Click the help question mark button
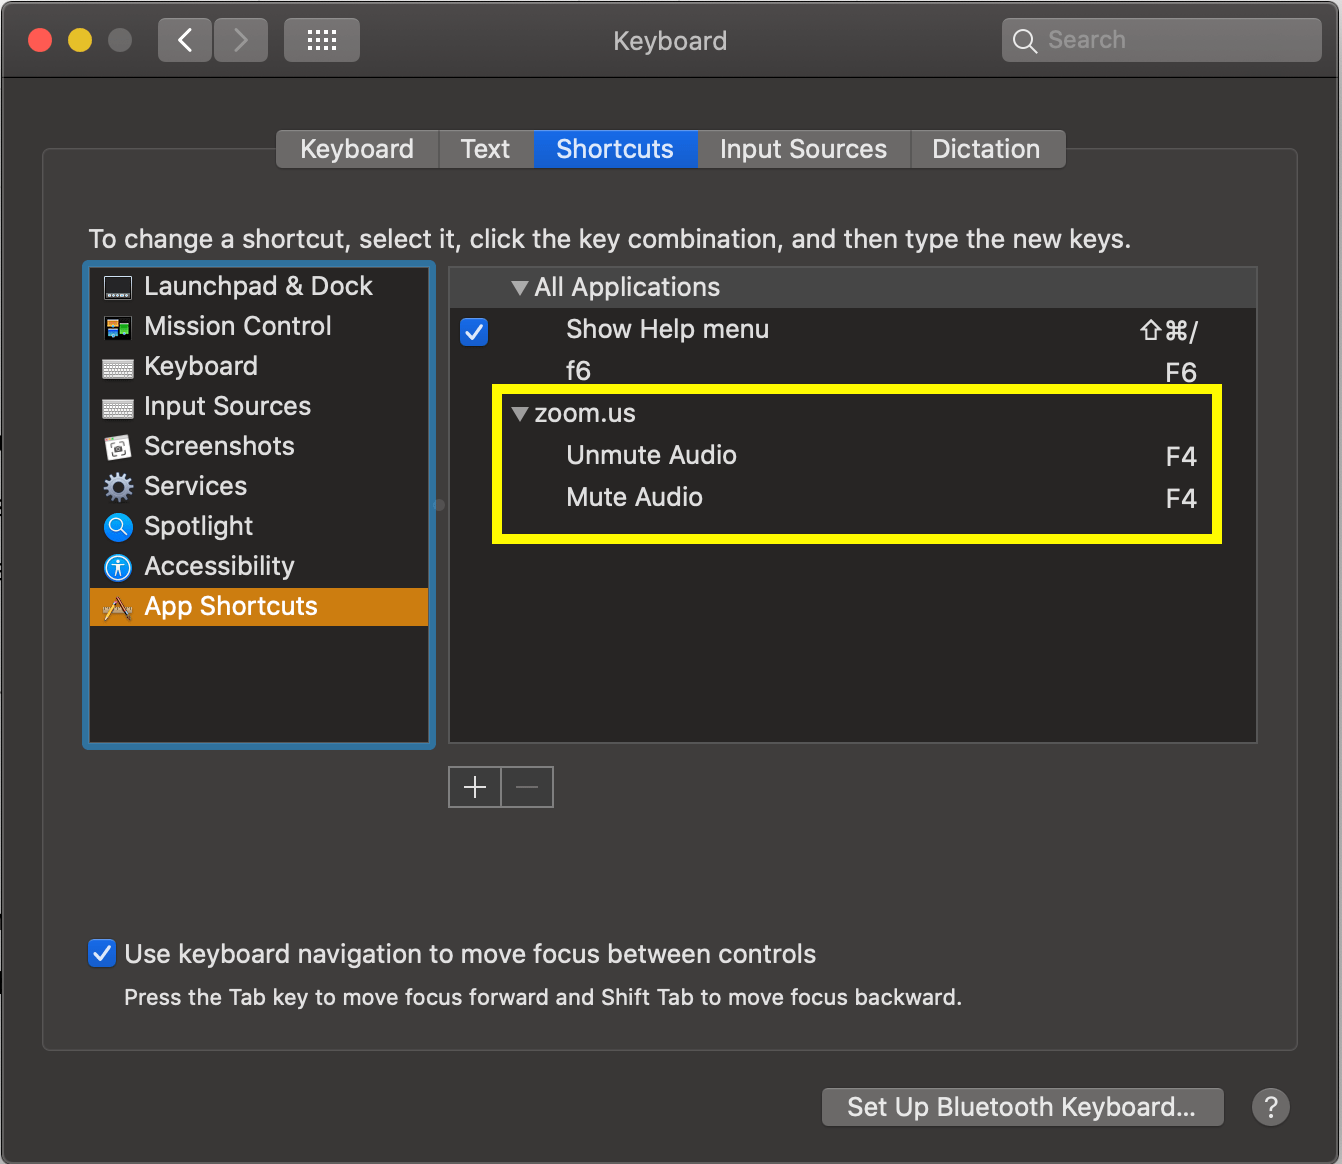Viewport: 1342px width, 1164px height. click(1270, 1107)
